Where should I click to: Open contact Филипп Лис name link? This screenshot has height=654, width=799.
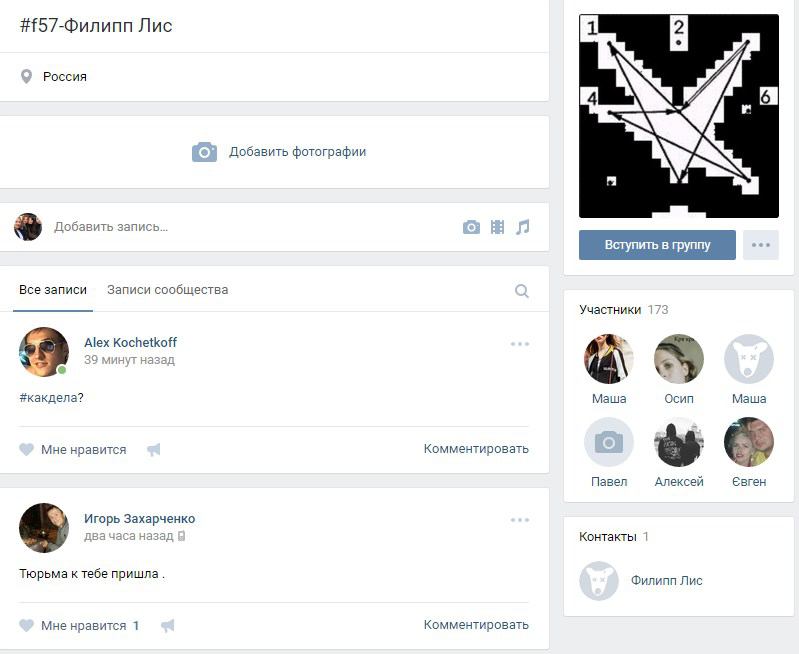coord(667,580)
